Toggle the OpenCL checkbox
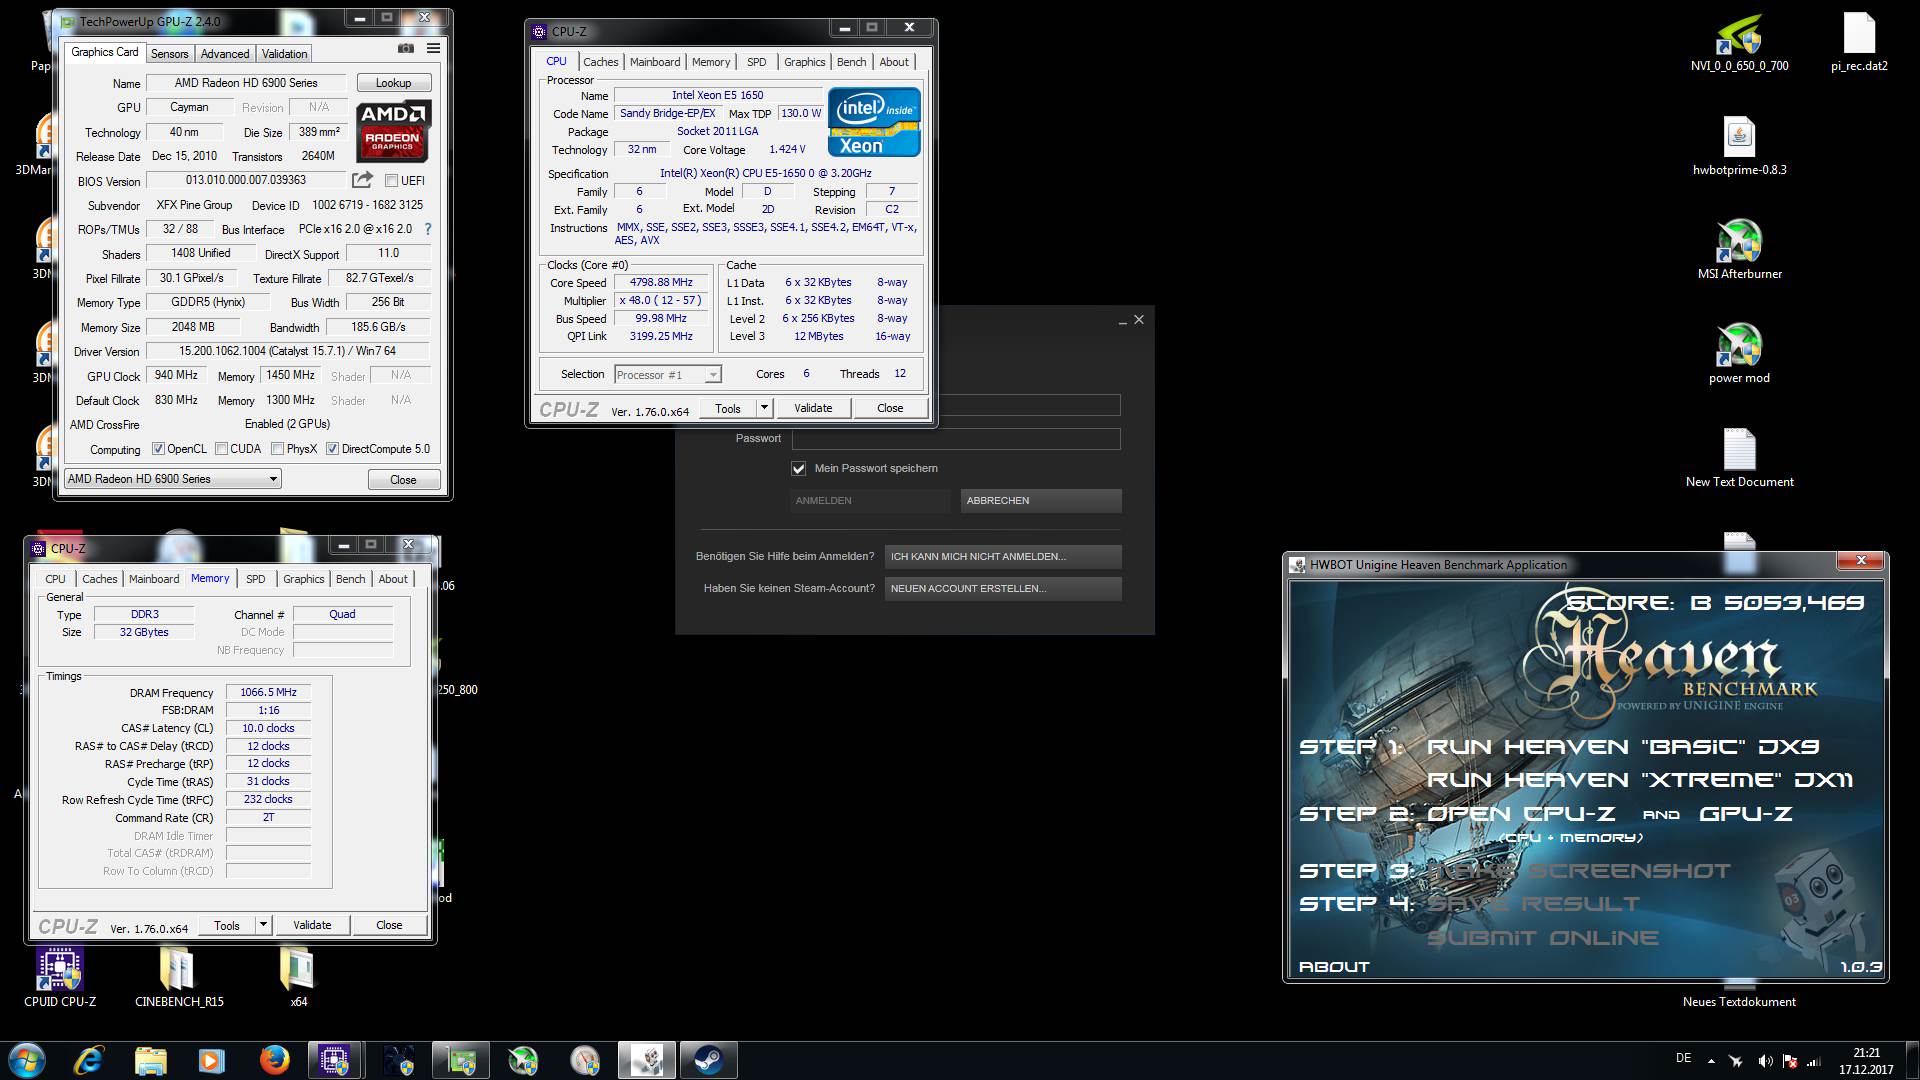 point(158,449)
